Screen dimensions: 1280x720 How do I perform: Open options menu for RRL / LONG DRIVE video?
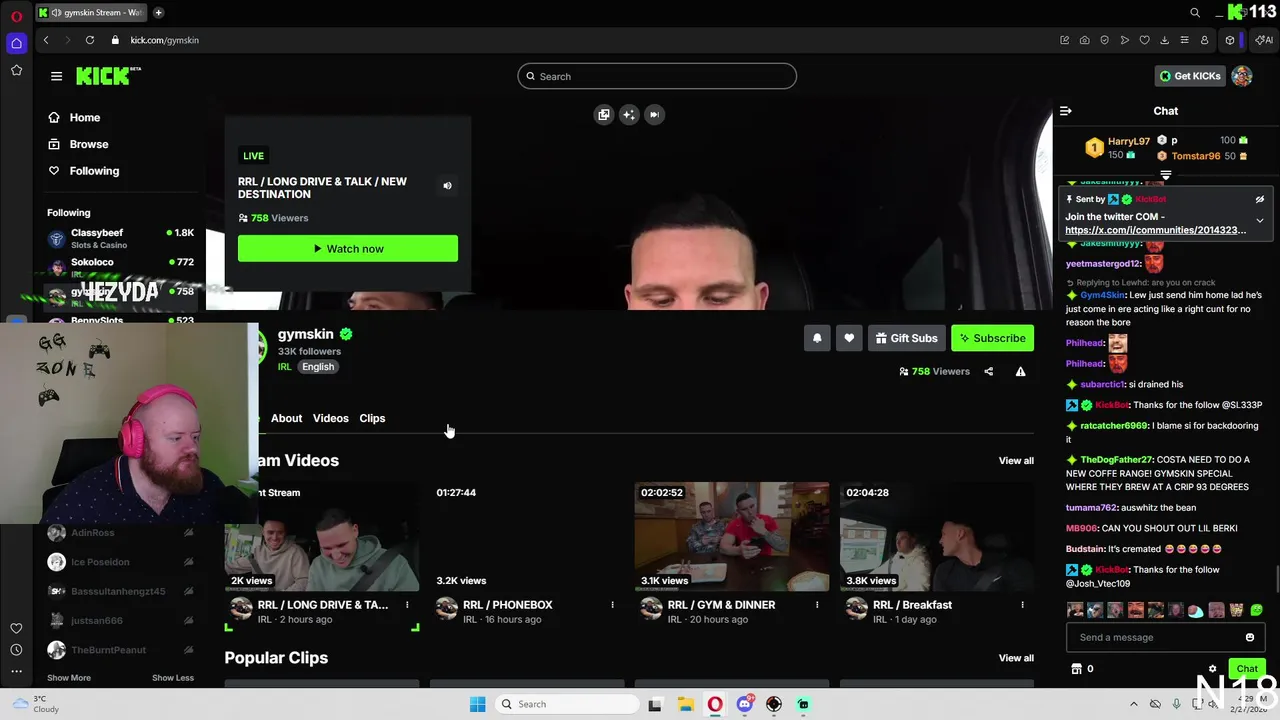407,605
